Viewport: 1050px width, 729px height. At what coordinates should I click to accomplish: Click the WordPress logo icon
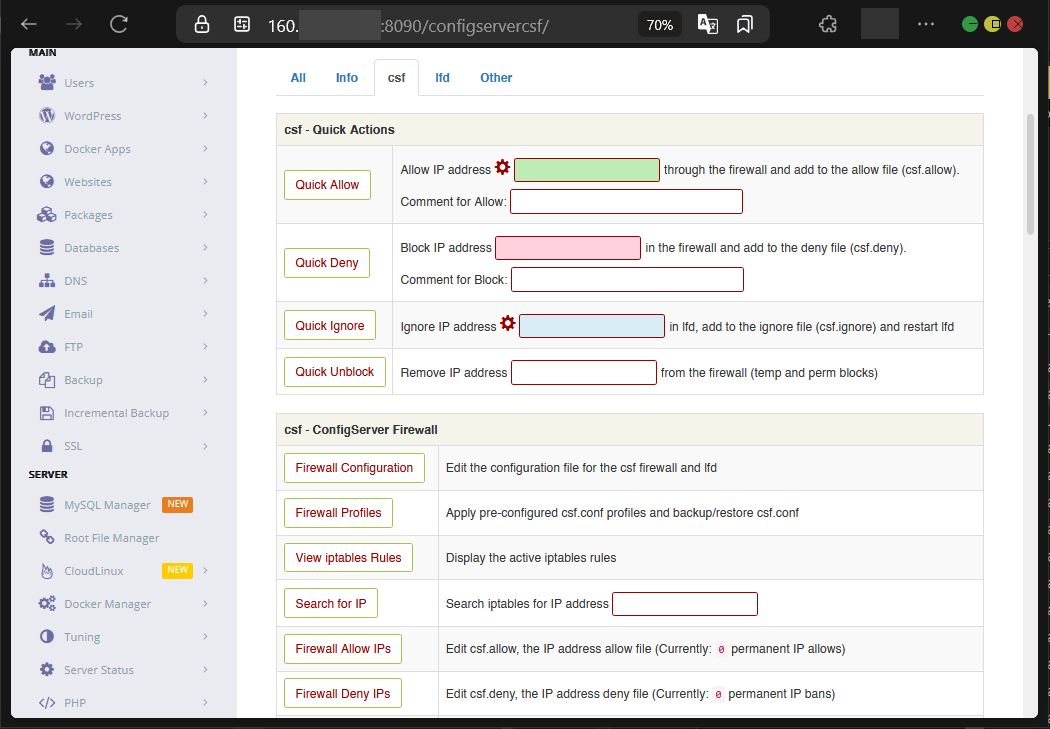tap(47, 115)
